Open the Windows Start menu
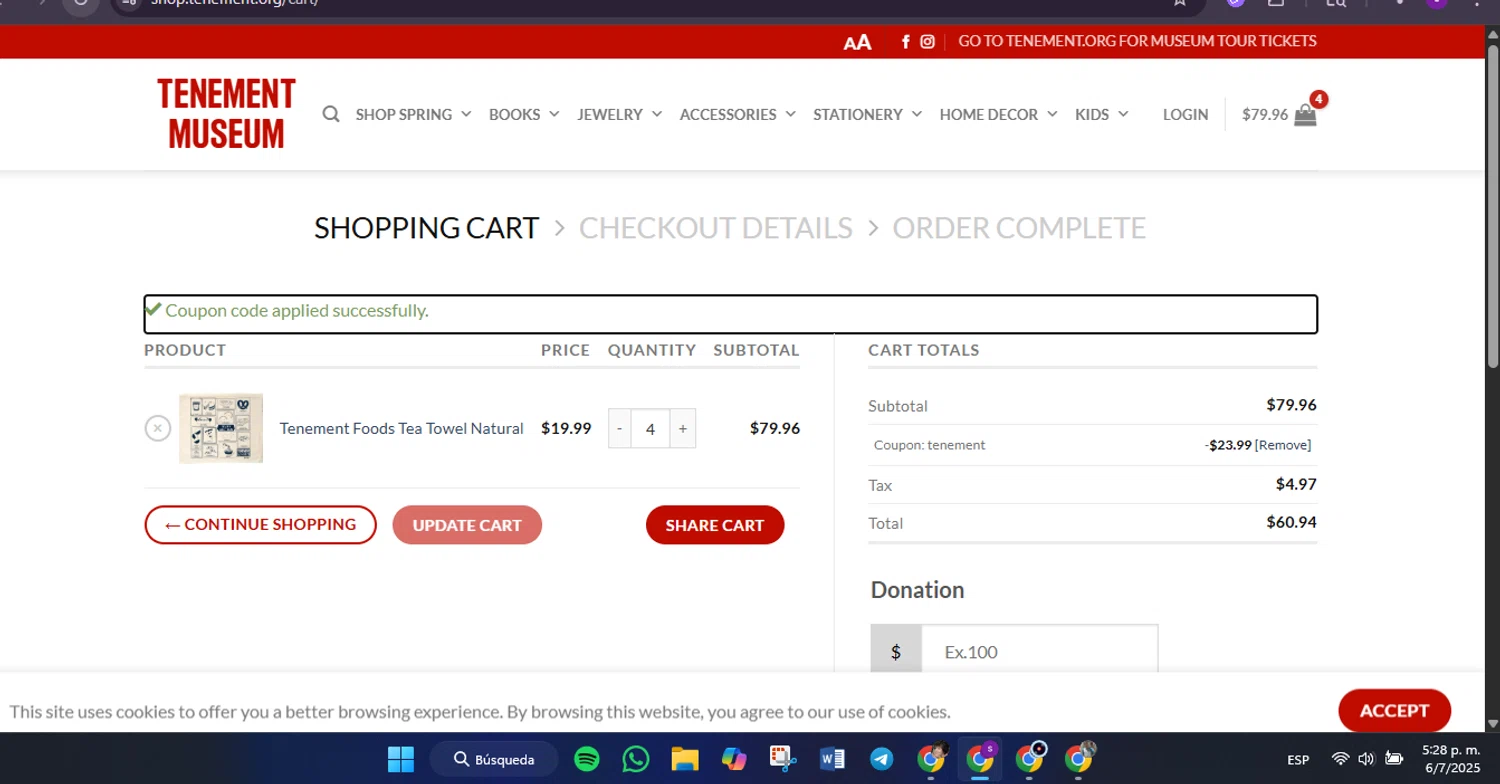The height and width of the screenshot is (784, 1500). coord(401,759)
